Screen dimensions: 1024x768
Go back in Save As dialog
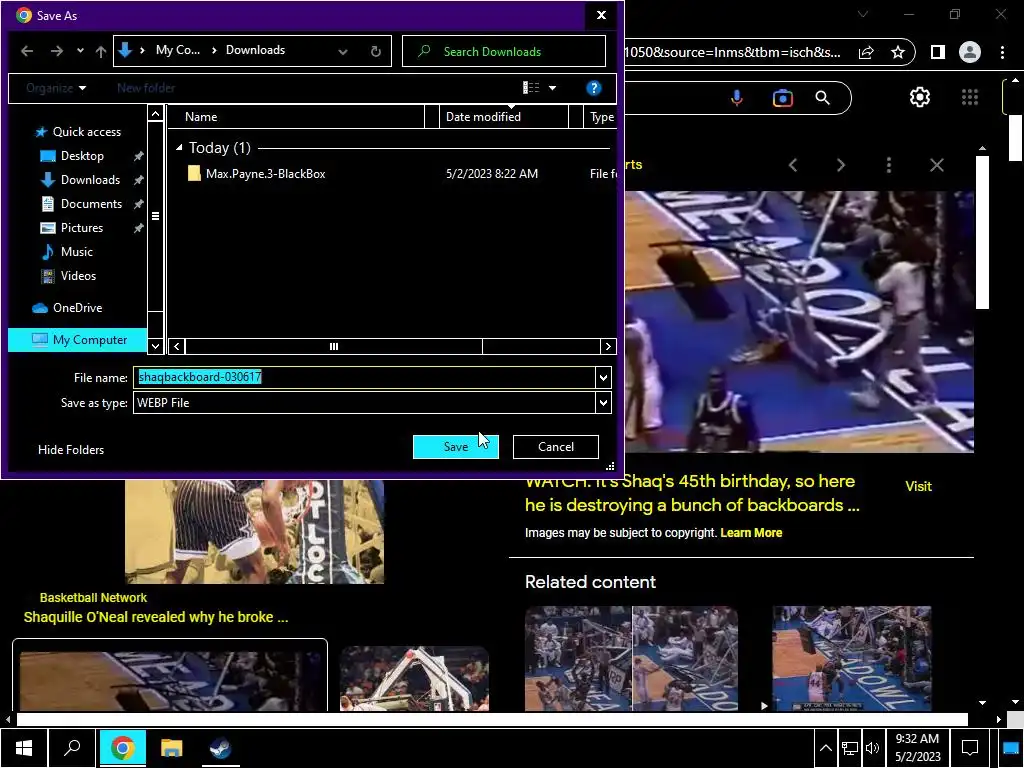point(27,51)
